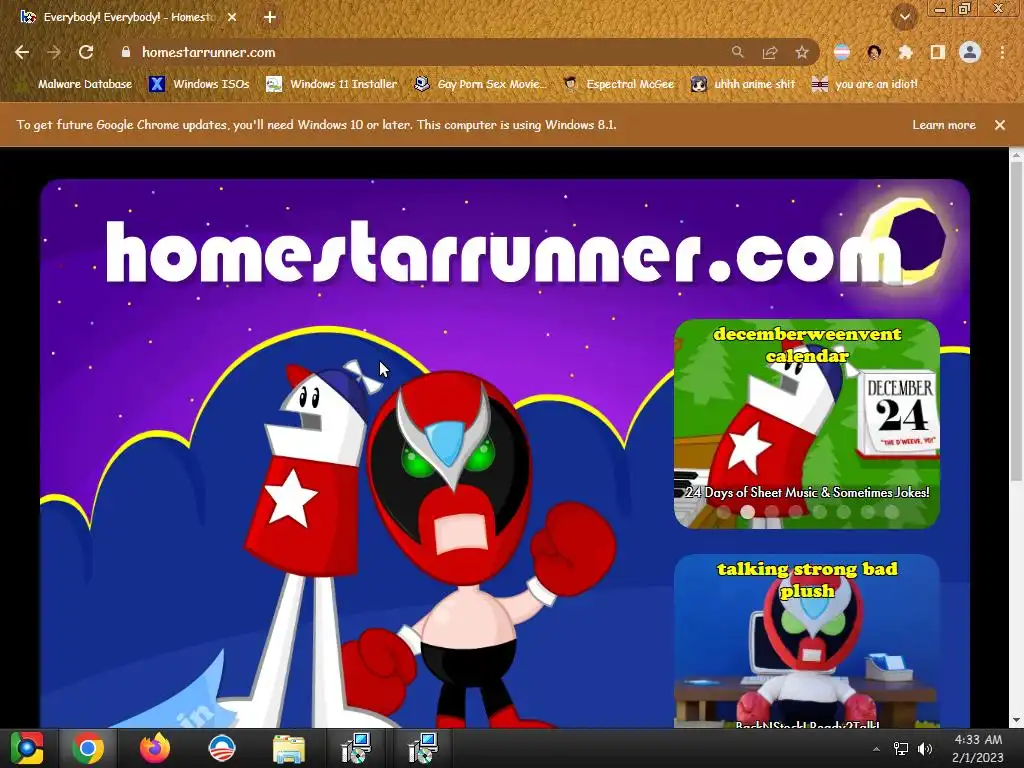Launch Firefox from the taskbar
The height and width of the screenshot is (768, 1024).
click(x=155, y=748)
